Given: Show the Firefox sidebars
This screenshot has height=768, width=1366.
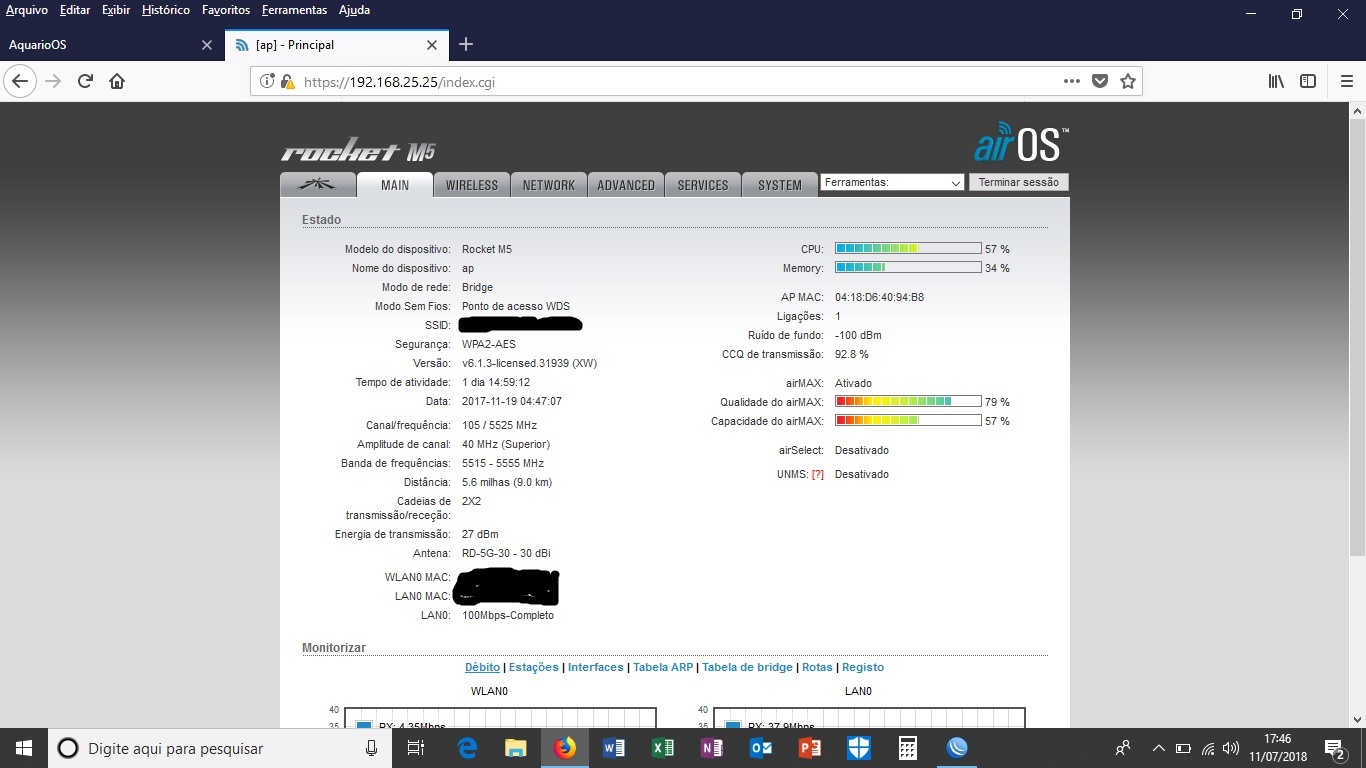Looking at the screenshot, I should [1308, 82].
